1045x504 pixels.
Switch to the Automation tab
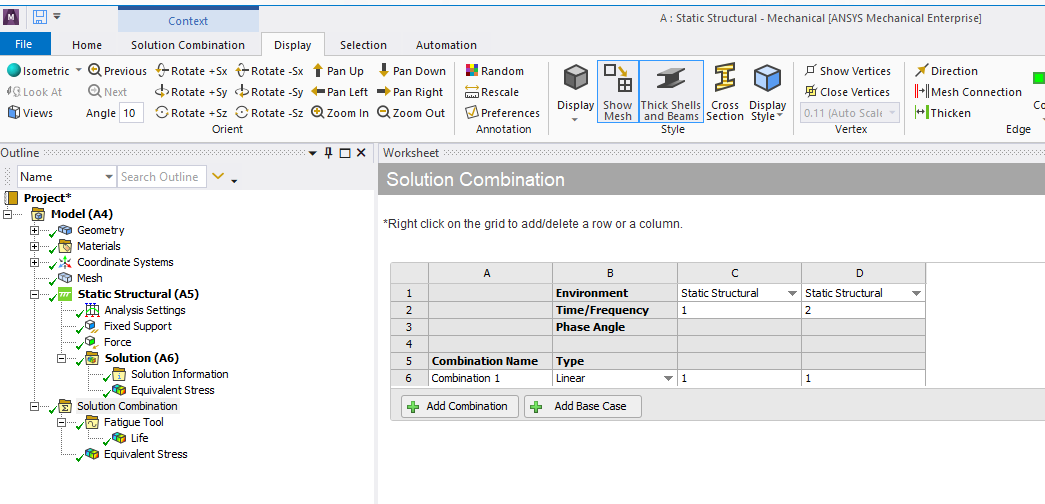(x=447, y=45)
